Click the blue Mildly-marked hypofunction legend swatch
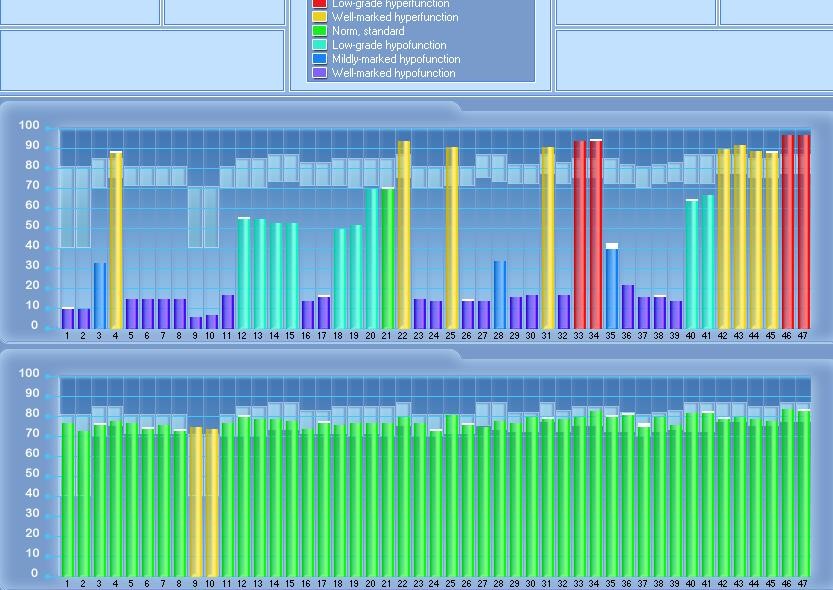833x590 pixels. pyautogui.click(x=320, y=59)
